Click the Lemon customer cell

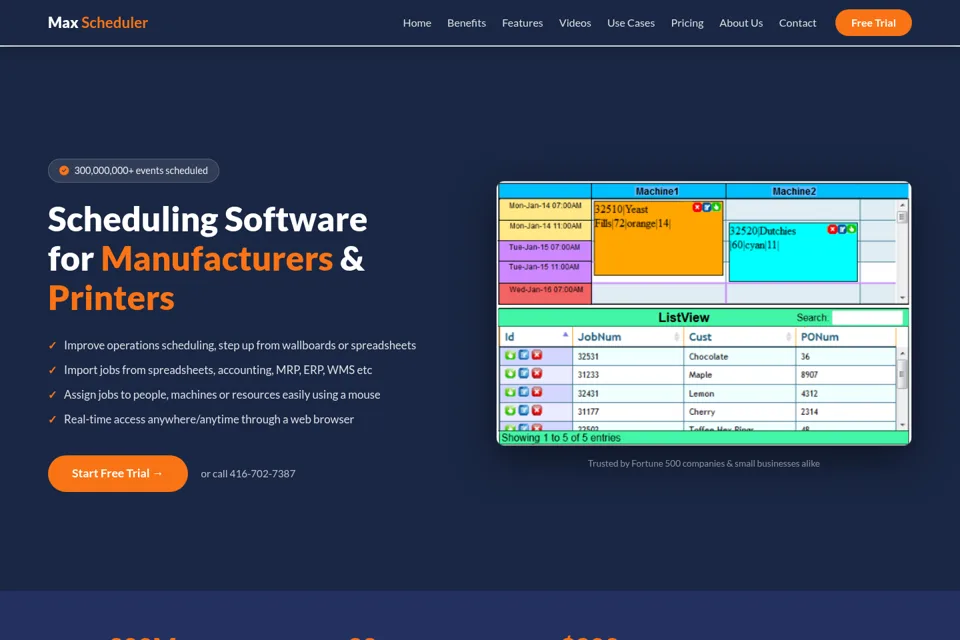coord(739,393)
